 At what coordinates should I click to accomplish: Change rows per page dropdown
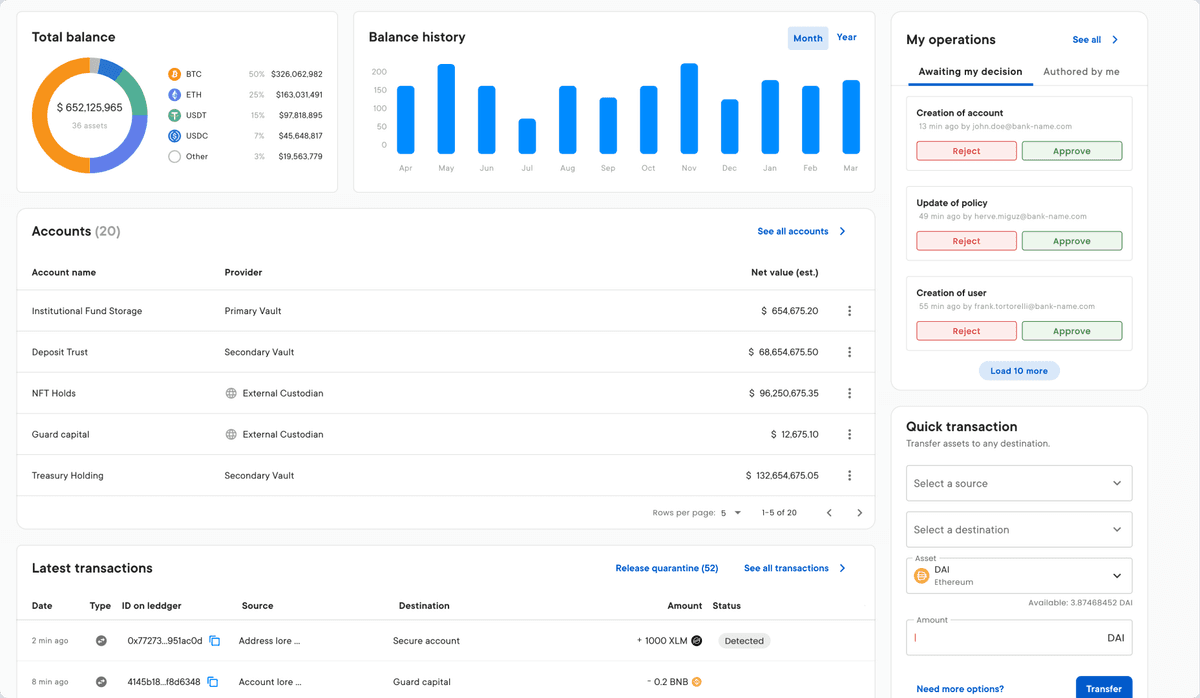[x=730, y=513]
